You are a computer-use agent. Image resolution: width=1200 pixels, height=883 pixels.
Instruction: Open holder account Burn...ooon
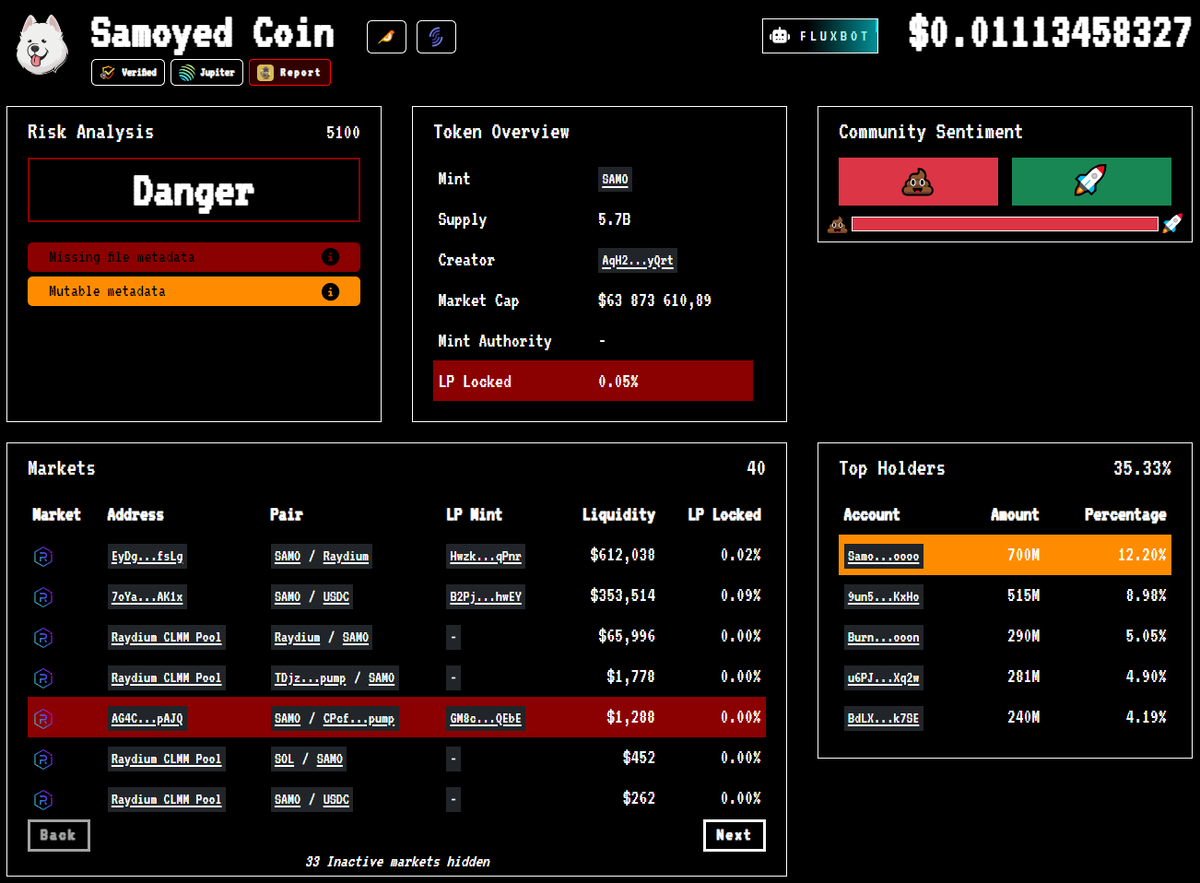pos(883,637)
